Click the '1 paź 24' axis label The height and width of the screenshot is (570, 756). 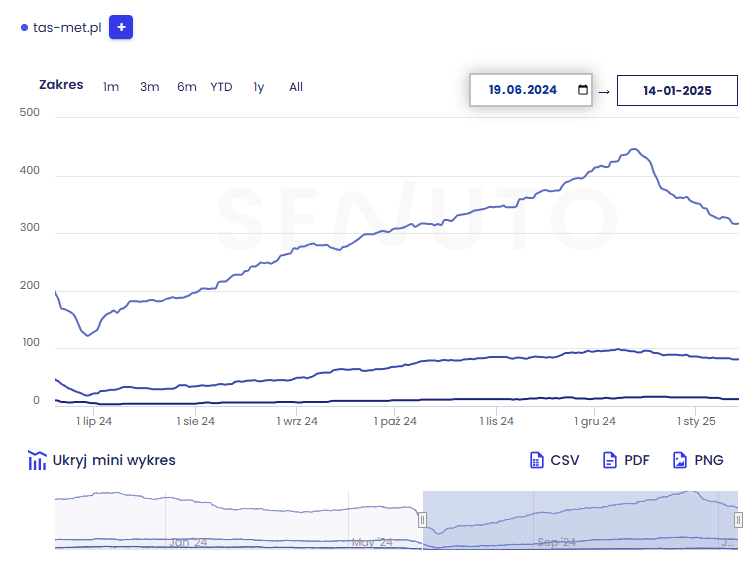coord(395,421)
